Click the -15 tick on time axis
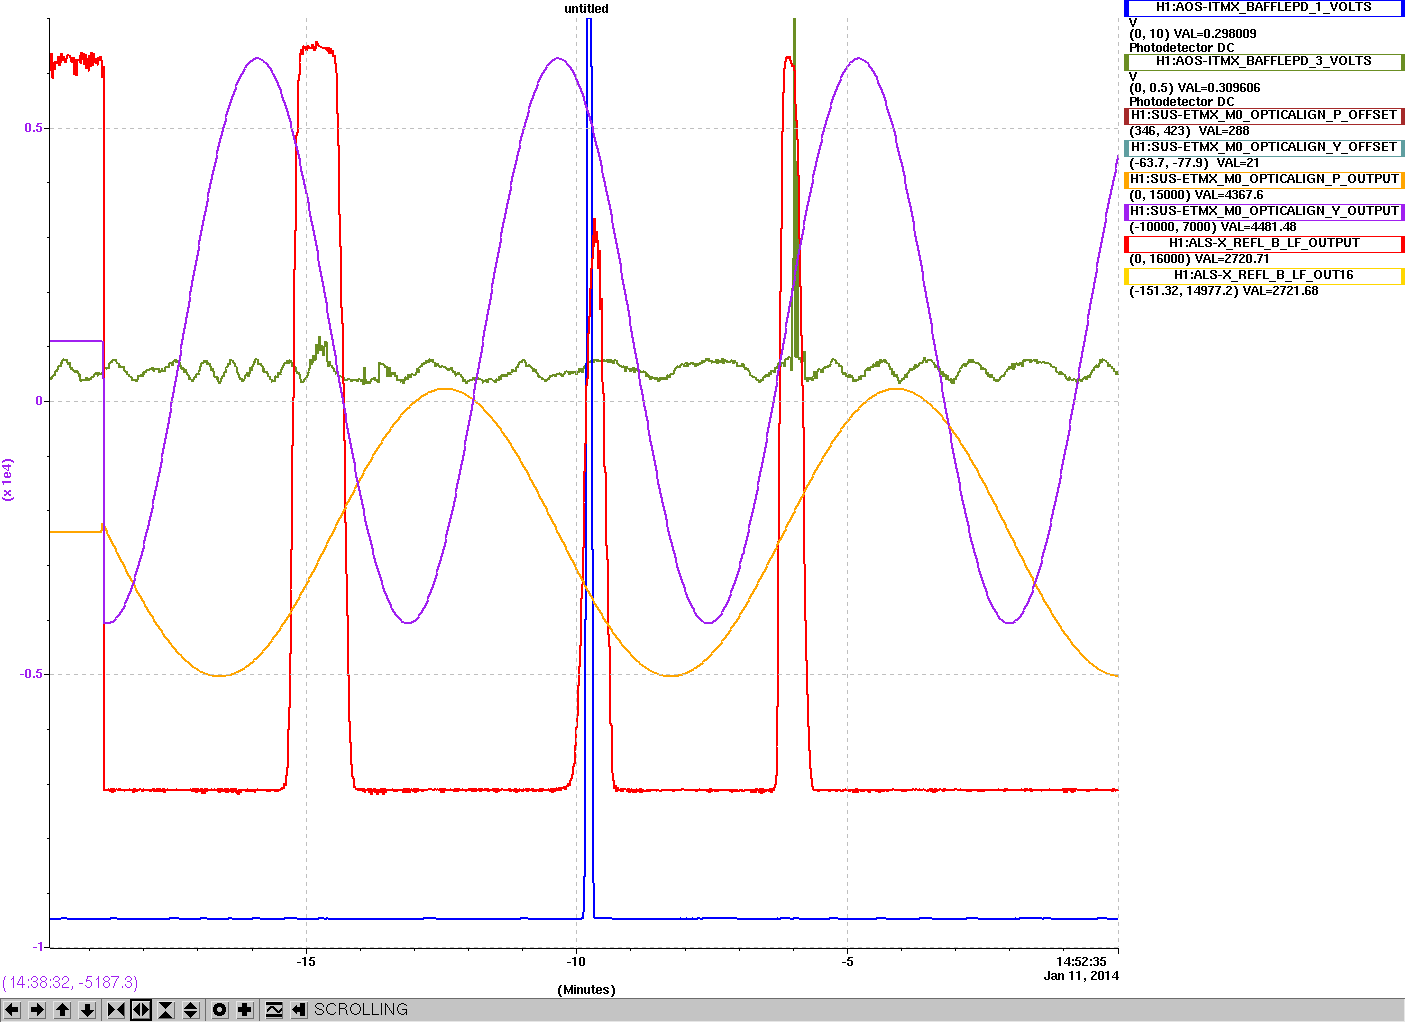The width and height of the screenshot is (1405, 1022). click(306, 962)
